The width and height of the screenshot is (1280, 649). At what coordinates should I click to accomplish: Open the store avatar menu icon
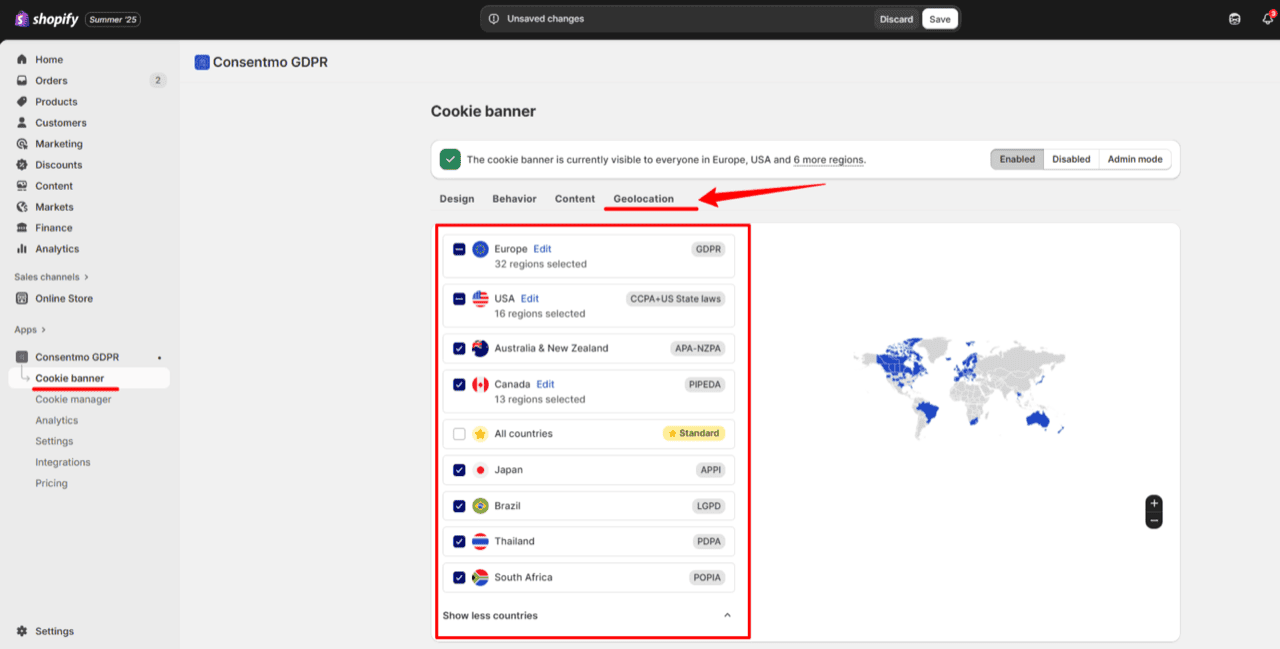pyautogui.click(x=1235, y=19)
